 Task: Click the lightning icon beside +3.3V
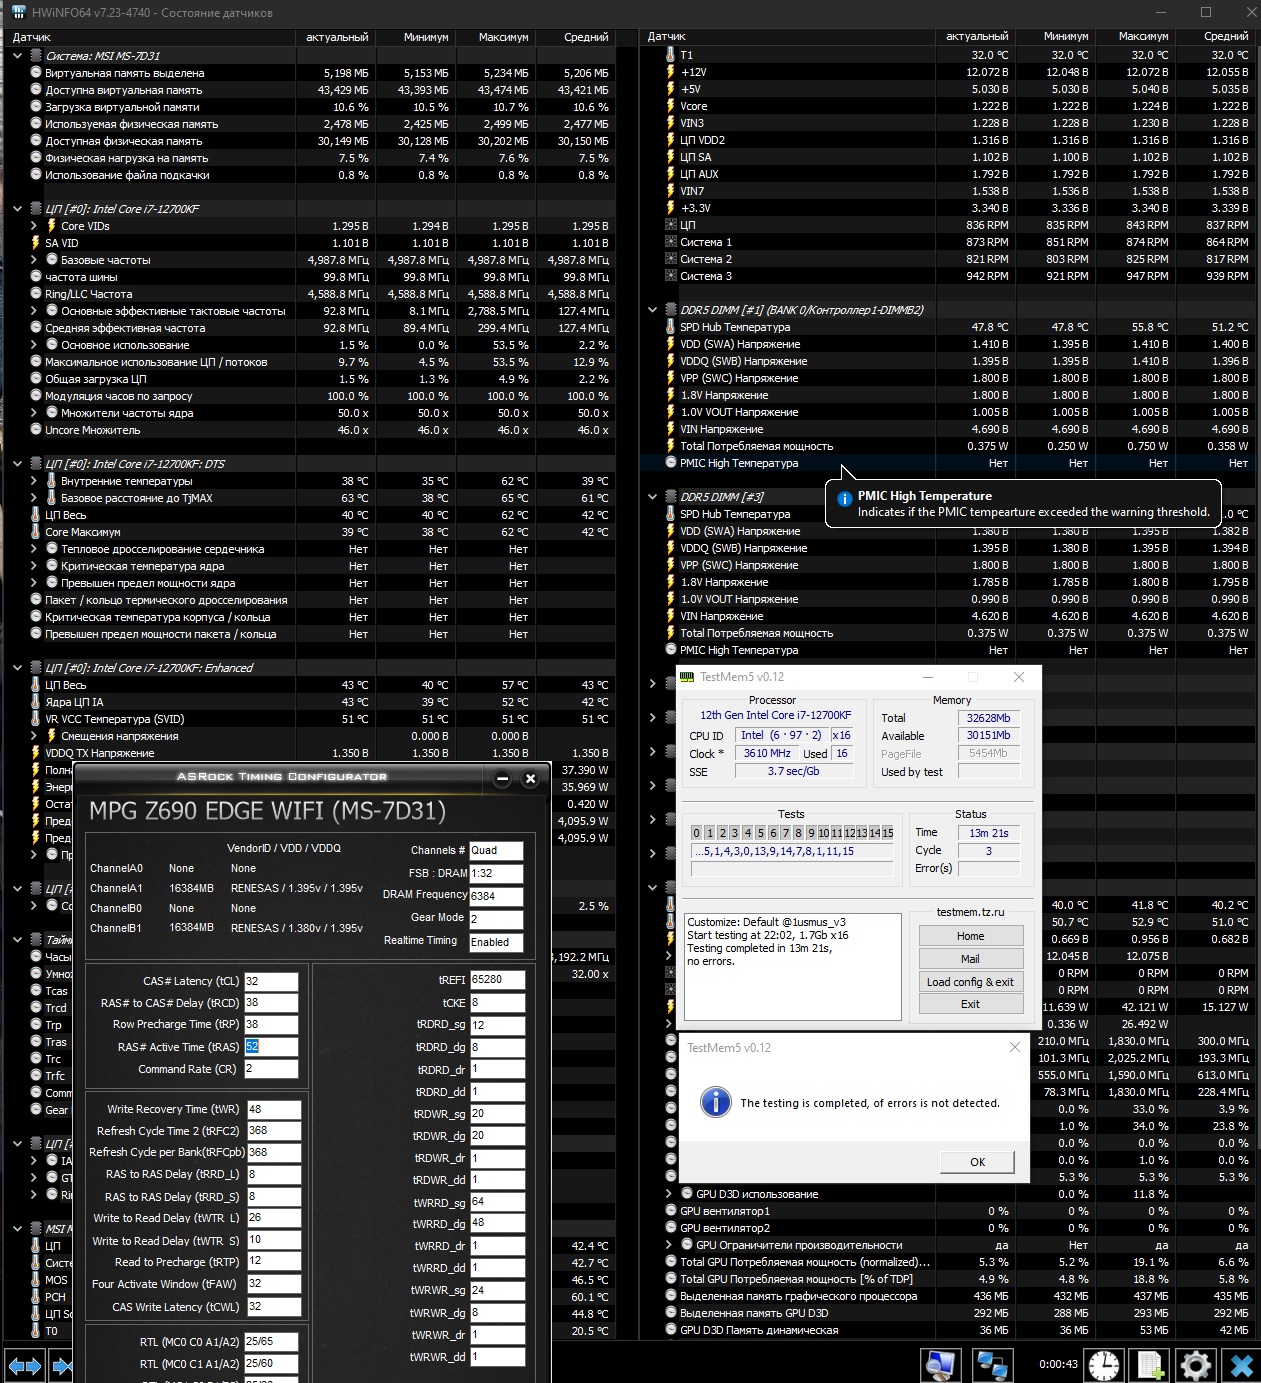click(671, 208)
